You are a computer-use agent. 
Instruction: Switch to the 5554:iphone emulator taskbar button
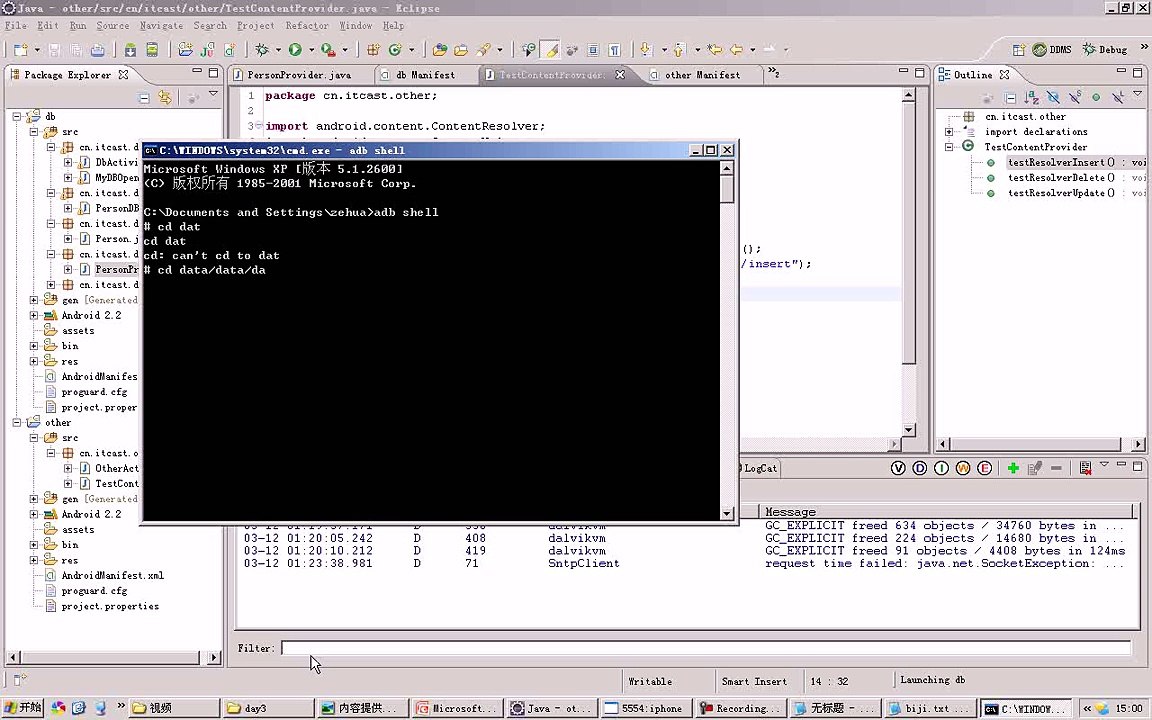click(646, 708)
